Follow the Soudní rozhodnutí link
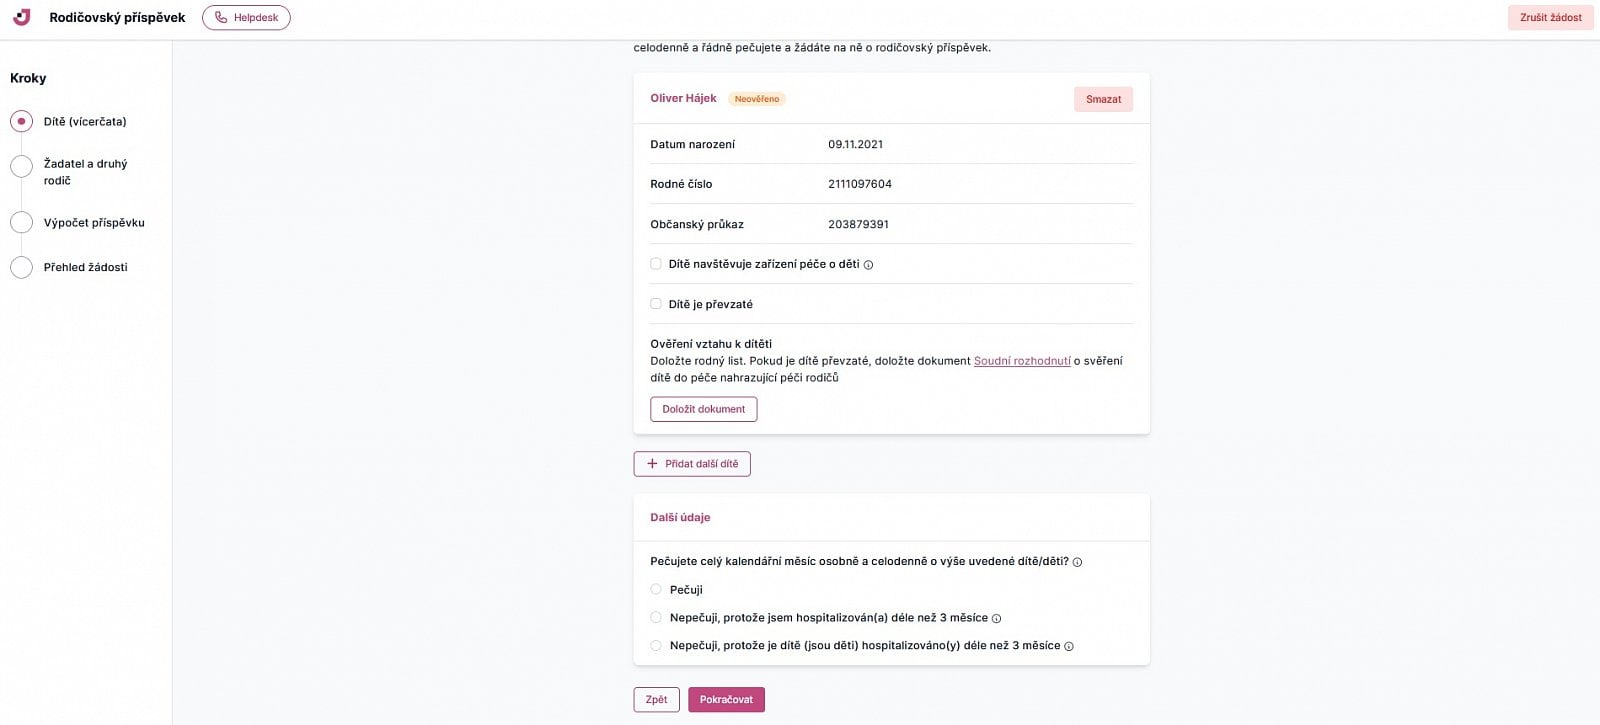This screenshot has height=725, width=1600. (x=1022, y=361)
